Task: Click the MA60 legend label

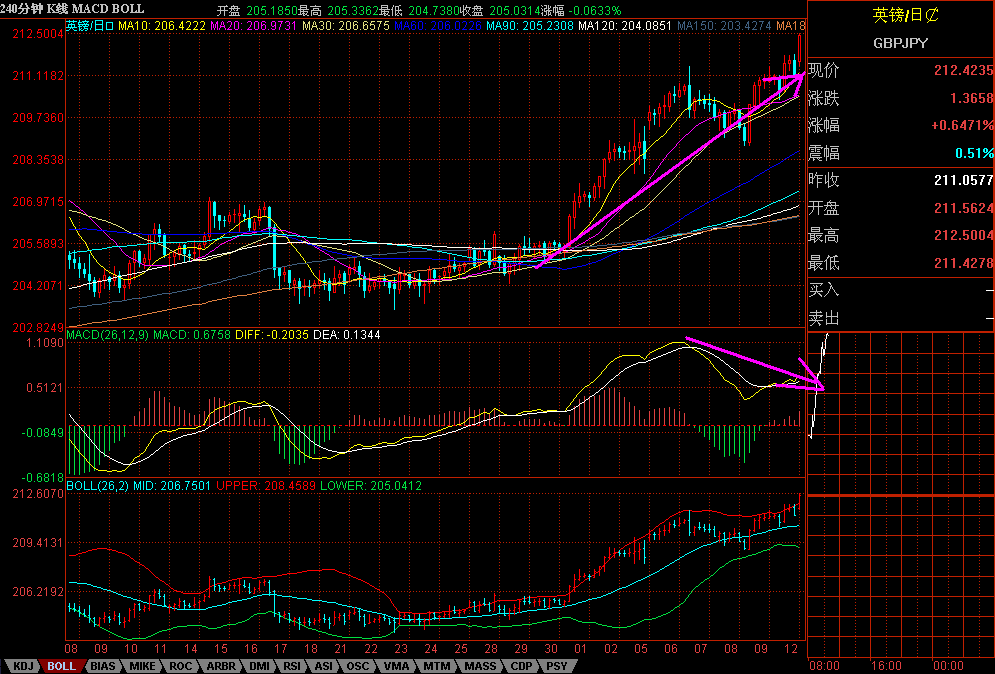Action: pos(438,26)
